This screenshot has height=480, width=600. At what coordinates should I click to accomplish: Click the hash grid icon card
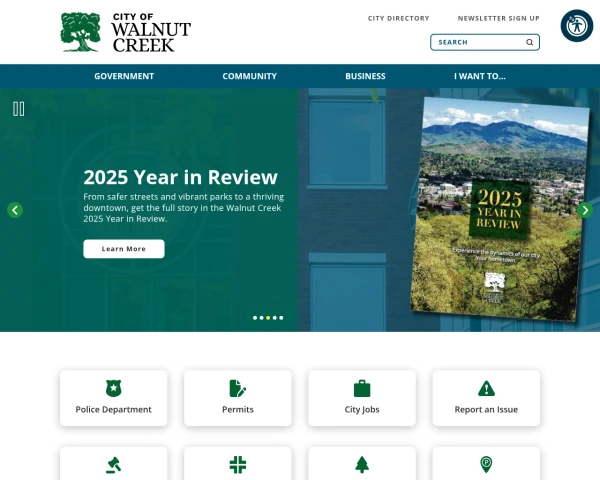pyautogui.click(x=238, y=465)
